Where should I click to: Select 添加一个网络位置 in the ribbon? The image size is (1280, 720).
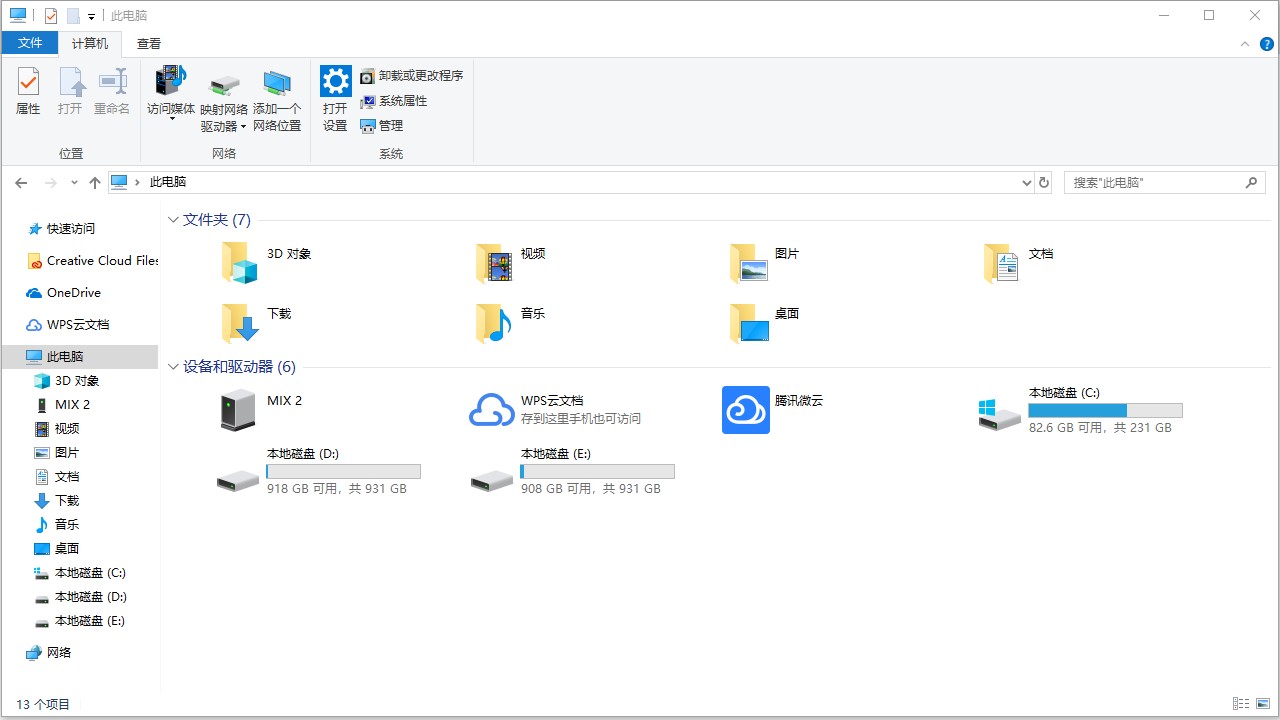[x=277, y=100]
